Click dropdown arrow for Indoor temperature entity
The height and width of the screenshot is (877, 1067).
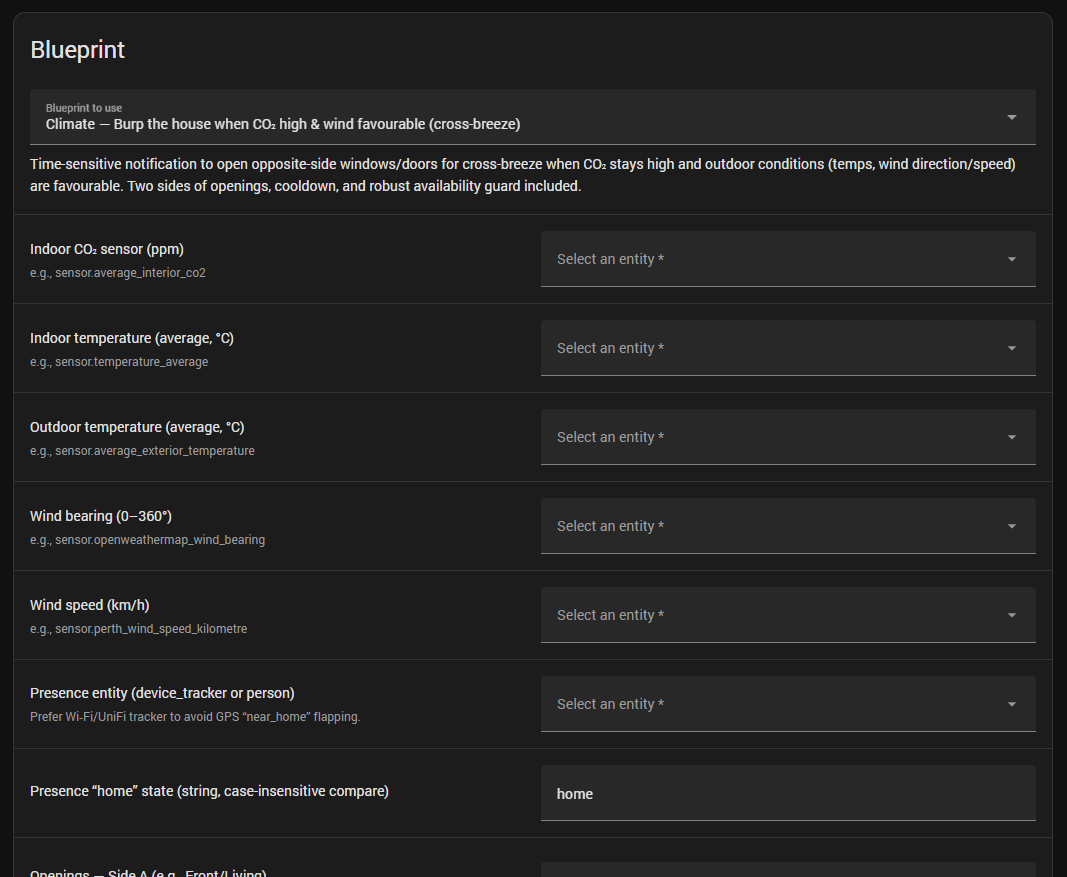coord(1011,348)
